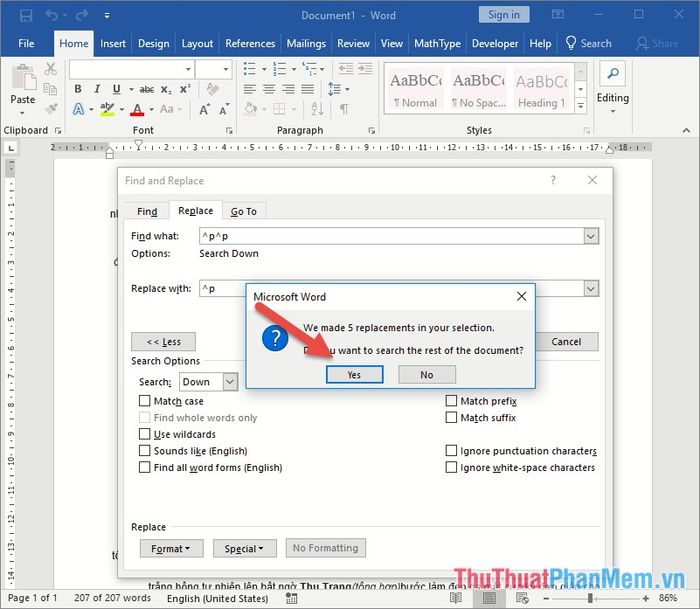Click the Center alignment icon
The image size is (700, 609).
pos(269,89)
